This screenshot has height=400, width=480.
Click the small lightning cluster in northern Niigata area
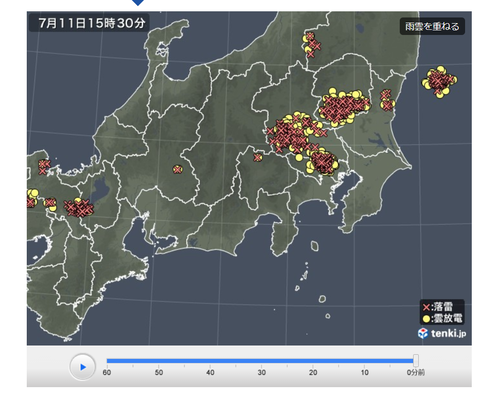311,45
